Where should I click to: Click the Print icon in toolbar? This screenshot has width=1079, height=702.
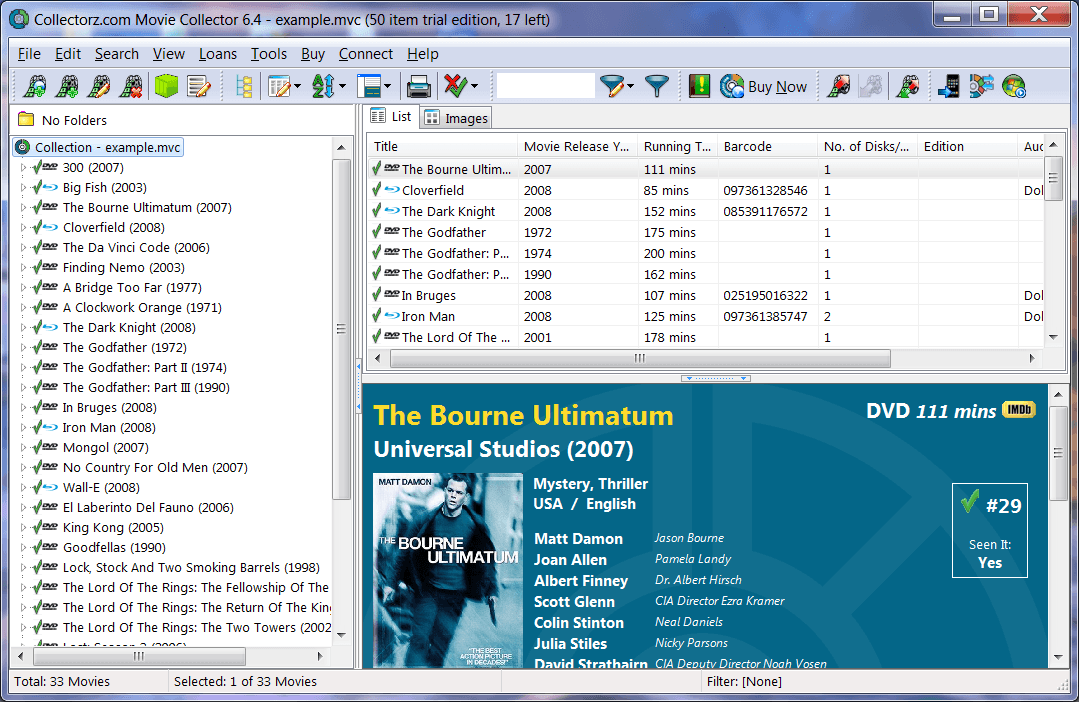click(418, 87)
